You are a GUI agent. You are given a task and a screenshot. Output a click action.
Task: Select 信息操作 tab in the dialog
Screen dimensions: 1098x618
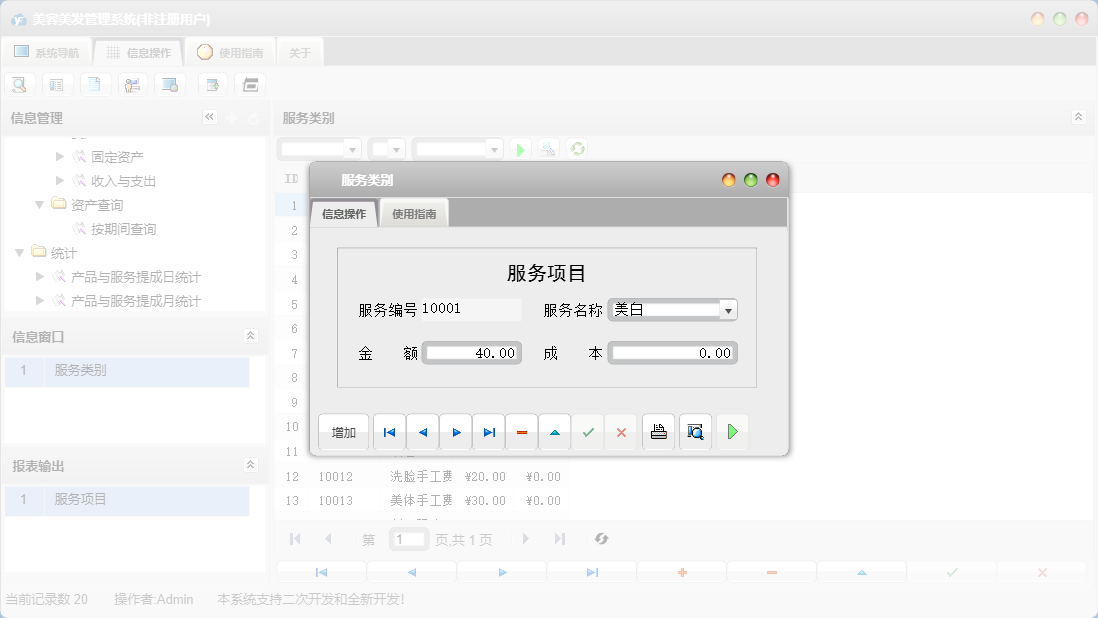pyautogui.click(x=344, y=214)
